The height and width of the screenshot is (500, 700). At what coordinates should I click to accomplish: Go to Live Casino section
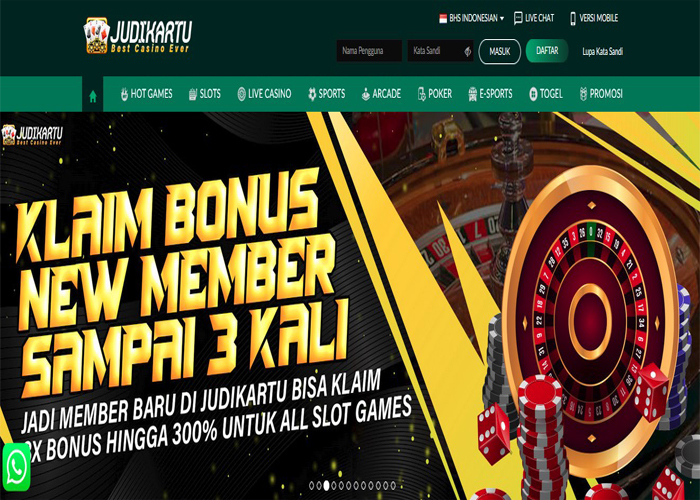(264, 94)
